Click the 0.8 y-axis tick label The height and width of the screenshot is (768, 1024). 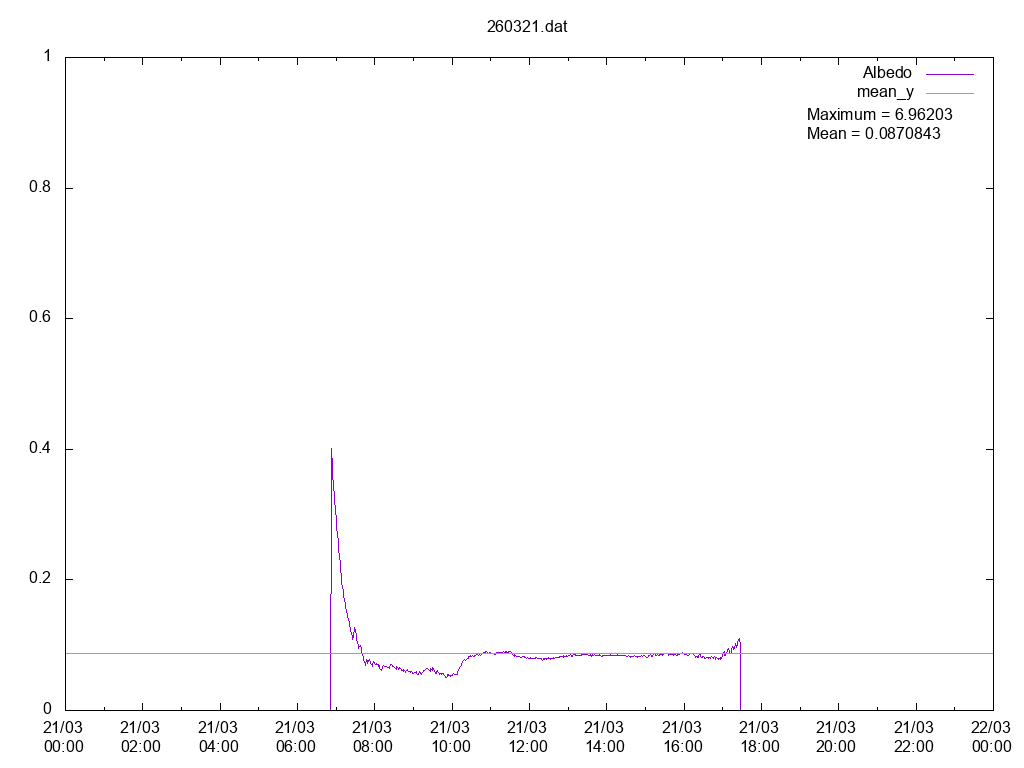pyautogui.click(x=40, y=188)
